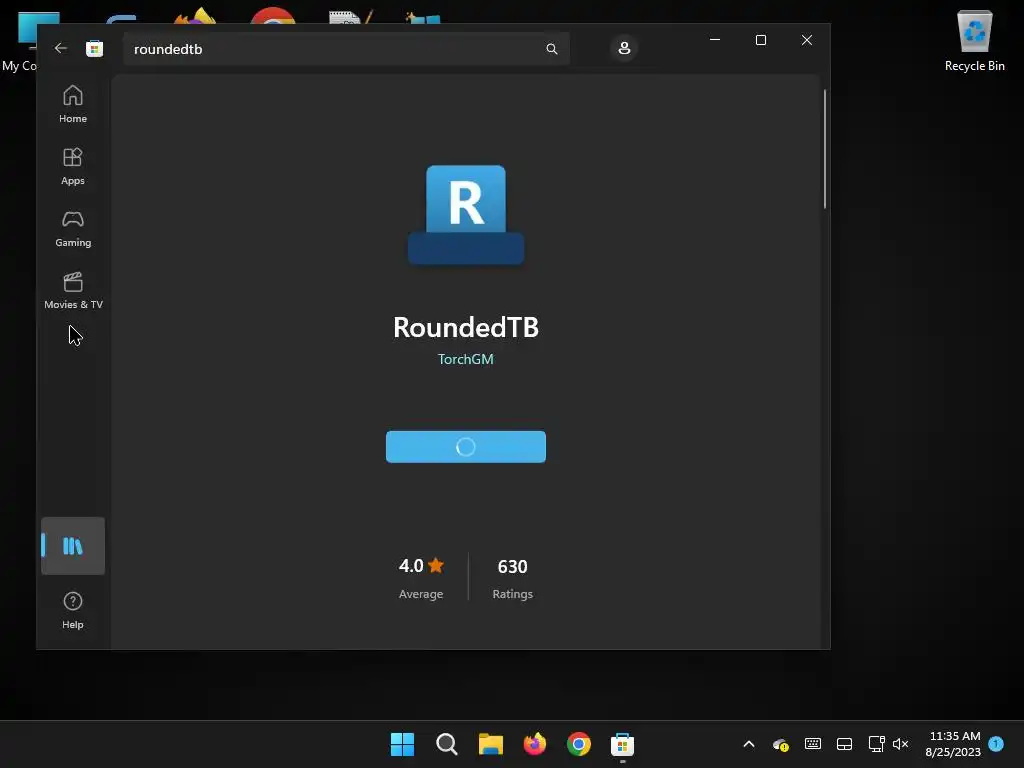Launch Firefox from the taskbar
The height and width of the screenshot is (768, 1024).
[x=535, y=744]
